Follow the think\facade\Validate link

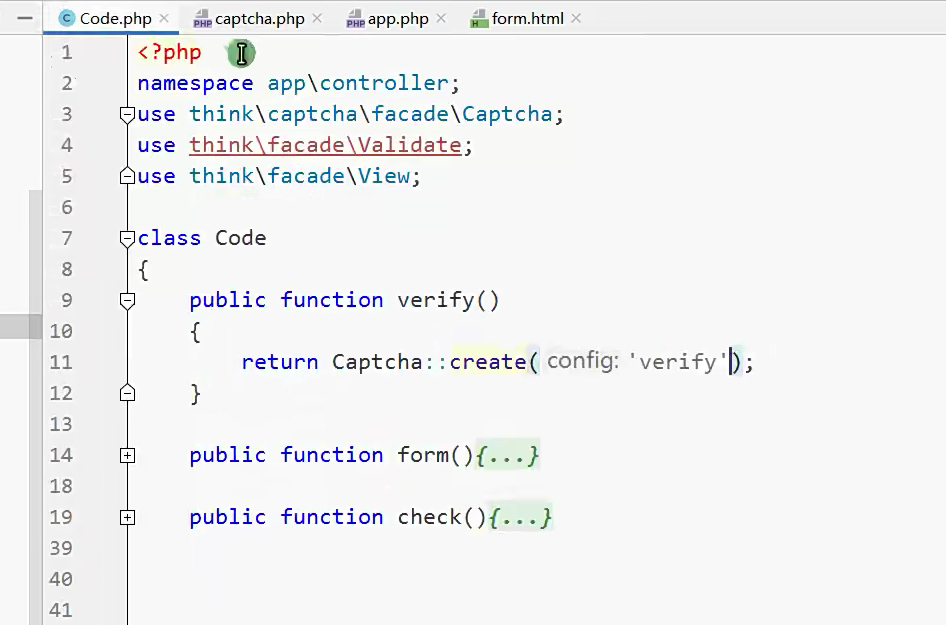pyautogui.click(x=325, y=145)
